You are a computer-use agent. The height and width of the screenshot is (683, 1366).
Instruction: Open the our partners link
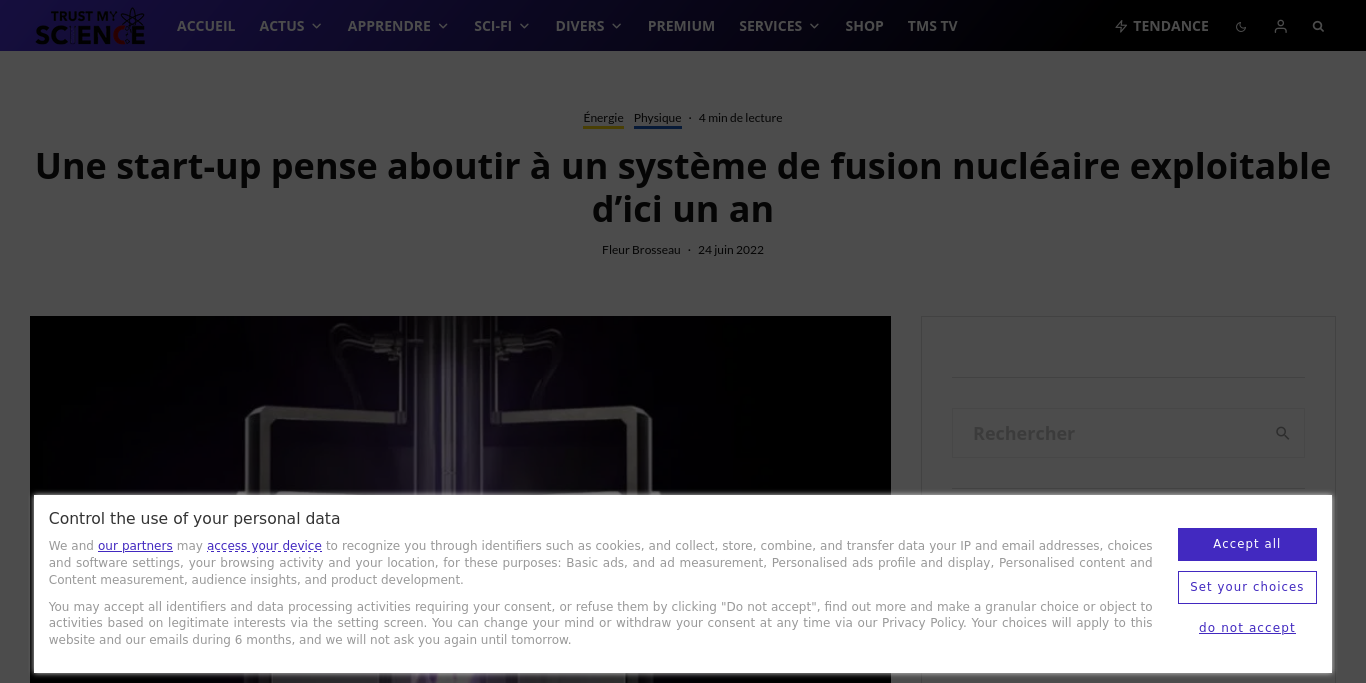135,546
